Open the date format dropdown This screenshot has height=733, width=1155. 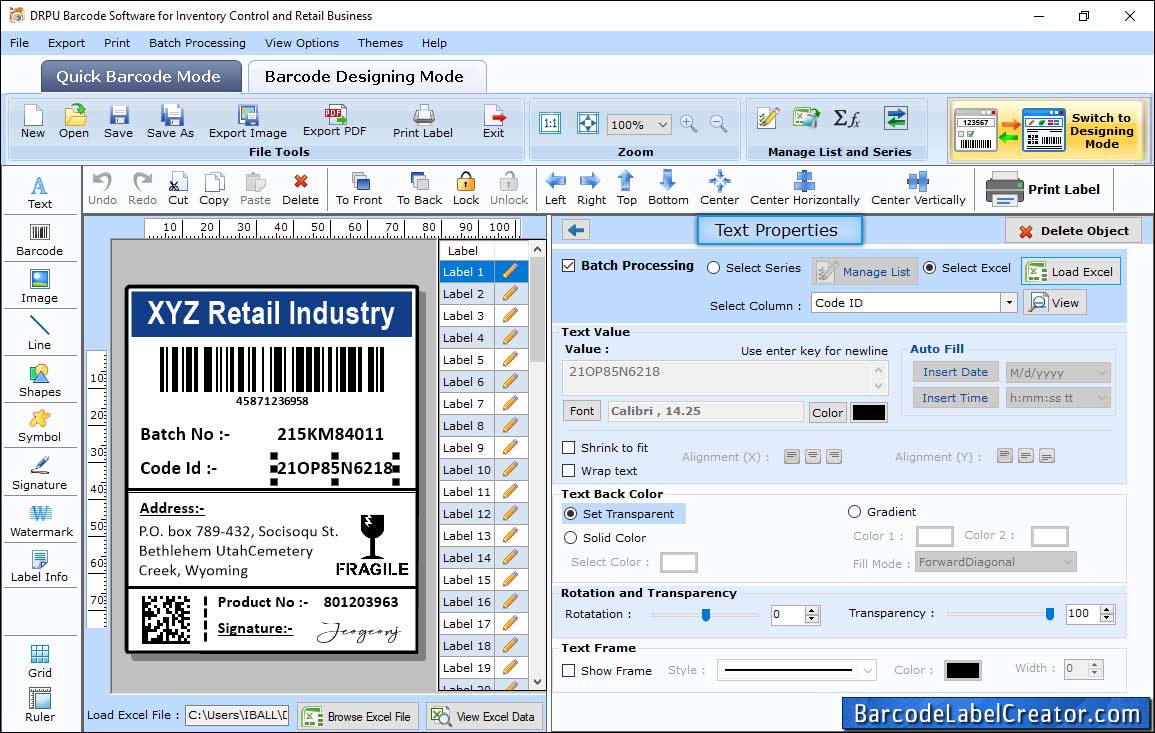1101,373
